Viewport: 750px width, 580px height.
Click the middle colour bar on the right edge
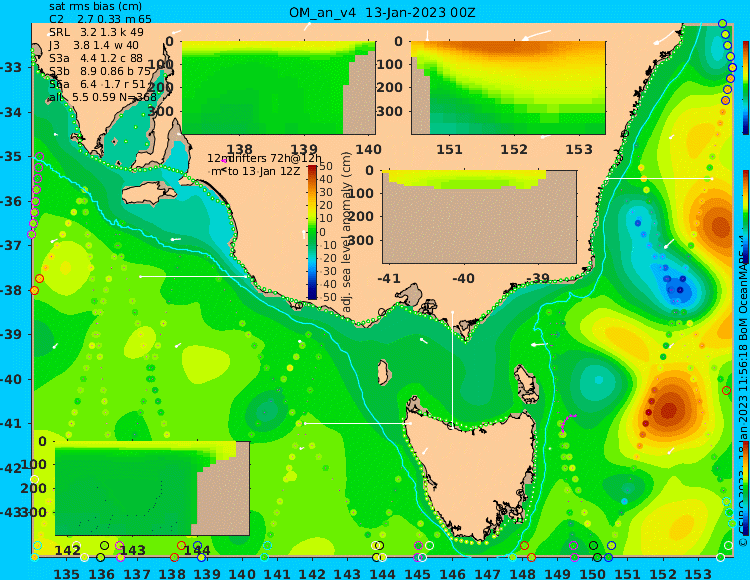click(746, 217)
